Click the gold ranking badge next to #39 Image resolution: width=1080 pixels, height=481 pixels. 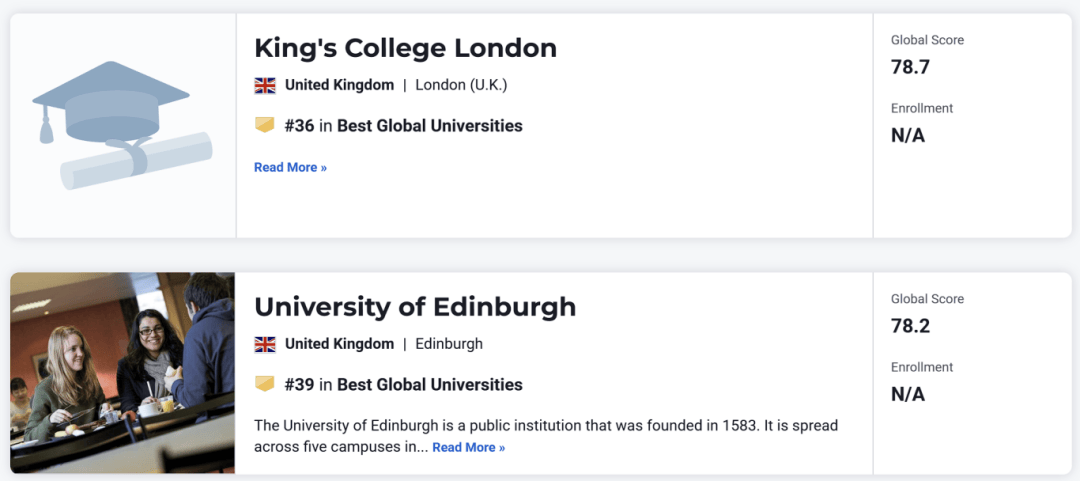click(264, 383)
